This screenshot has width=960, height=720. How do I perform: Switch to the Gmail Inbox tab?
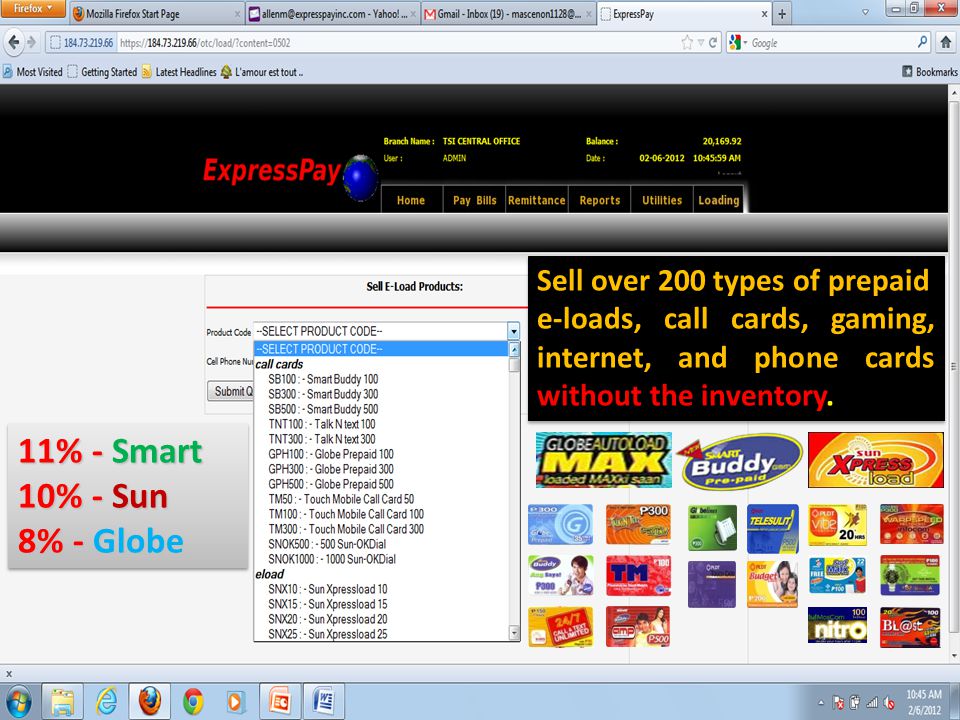tap(508, 14)
